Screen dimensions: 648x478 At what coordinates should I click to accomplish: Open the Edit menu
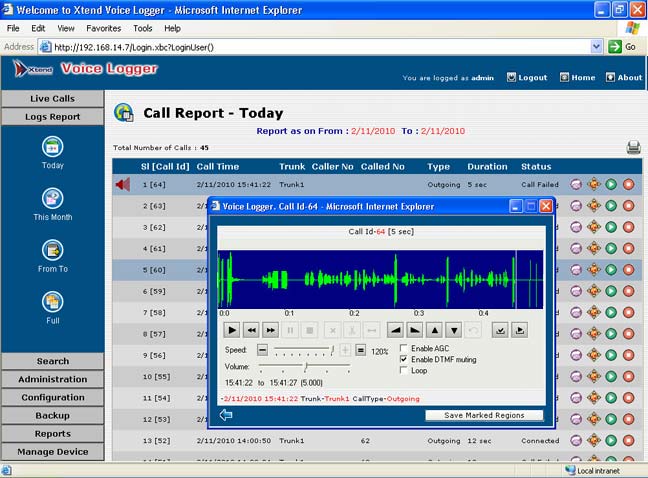click(38, 28)
